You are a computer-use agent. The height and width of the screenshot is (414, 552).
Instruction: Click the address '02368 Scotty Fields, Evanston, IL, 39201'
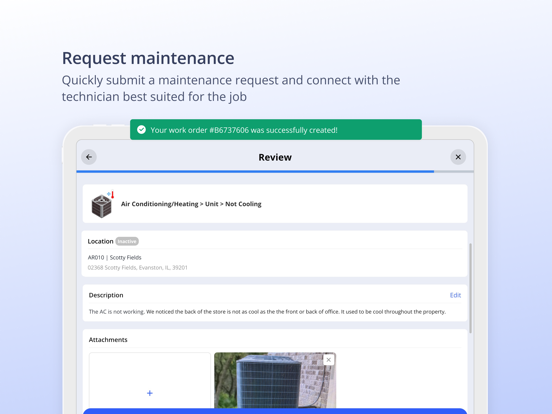click(137, 268)
